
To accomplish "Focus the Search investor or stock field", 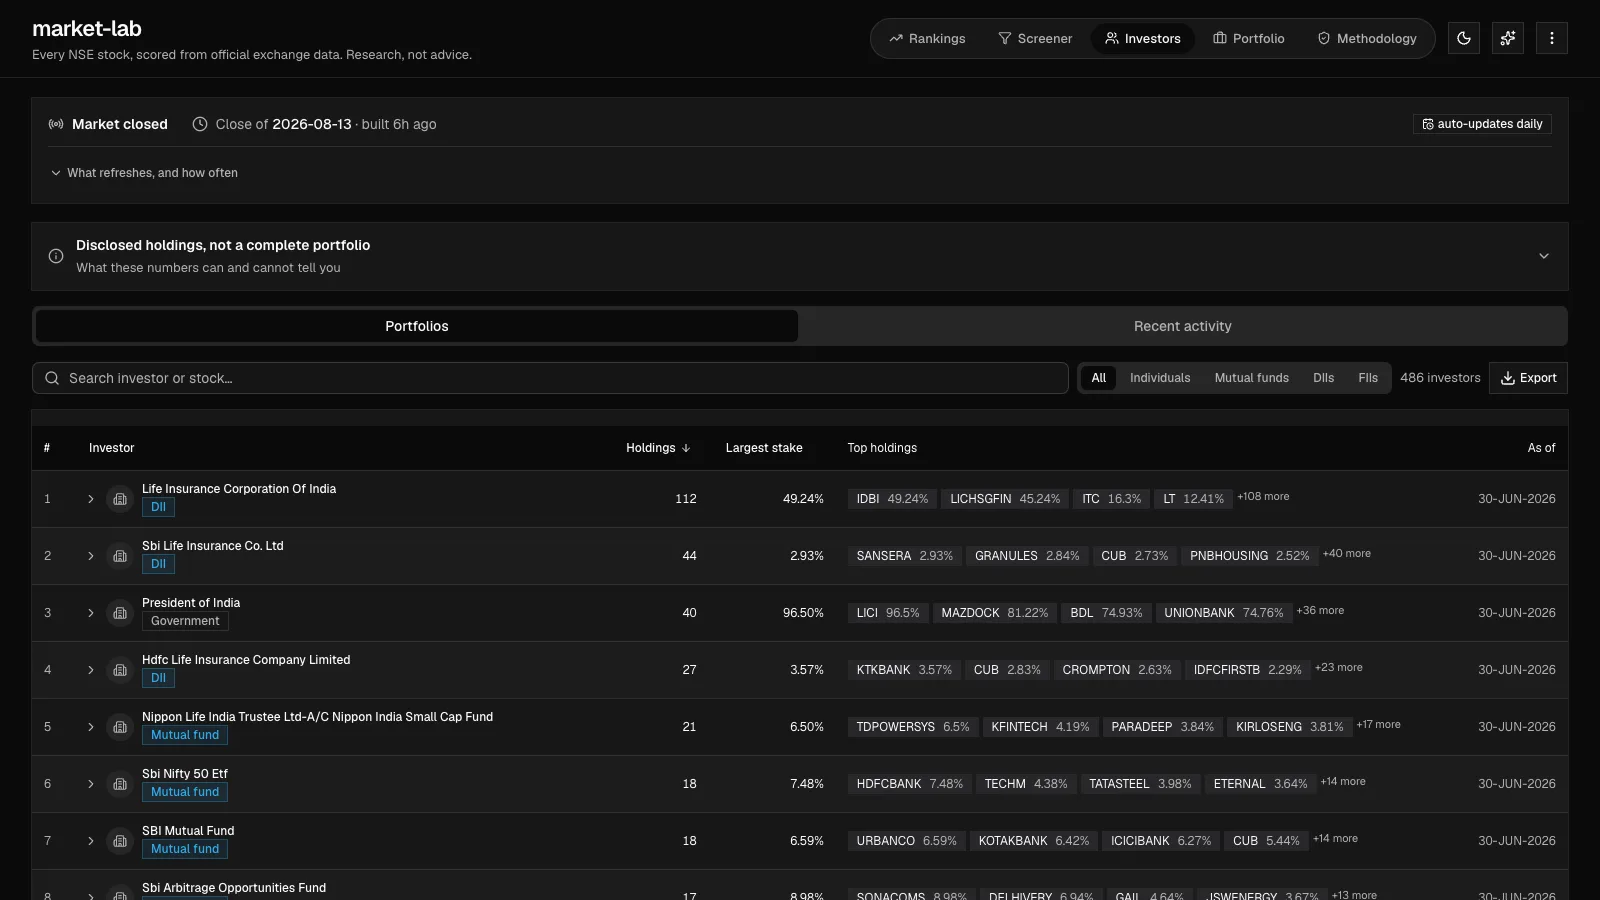I will pos(550,378).
